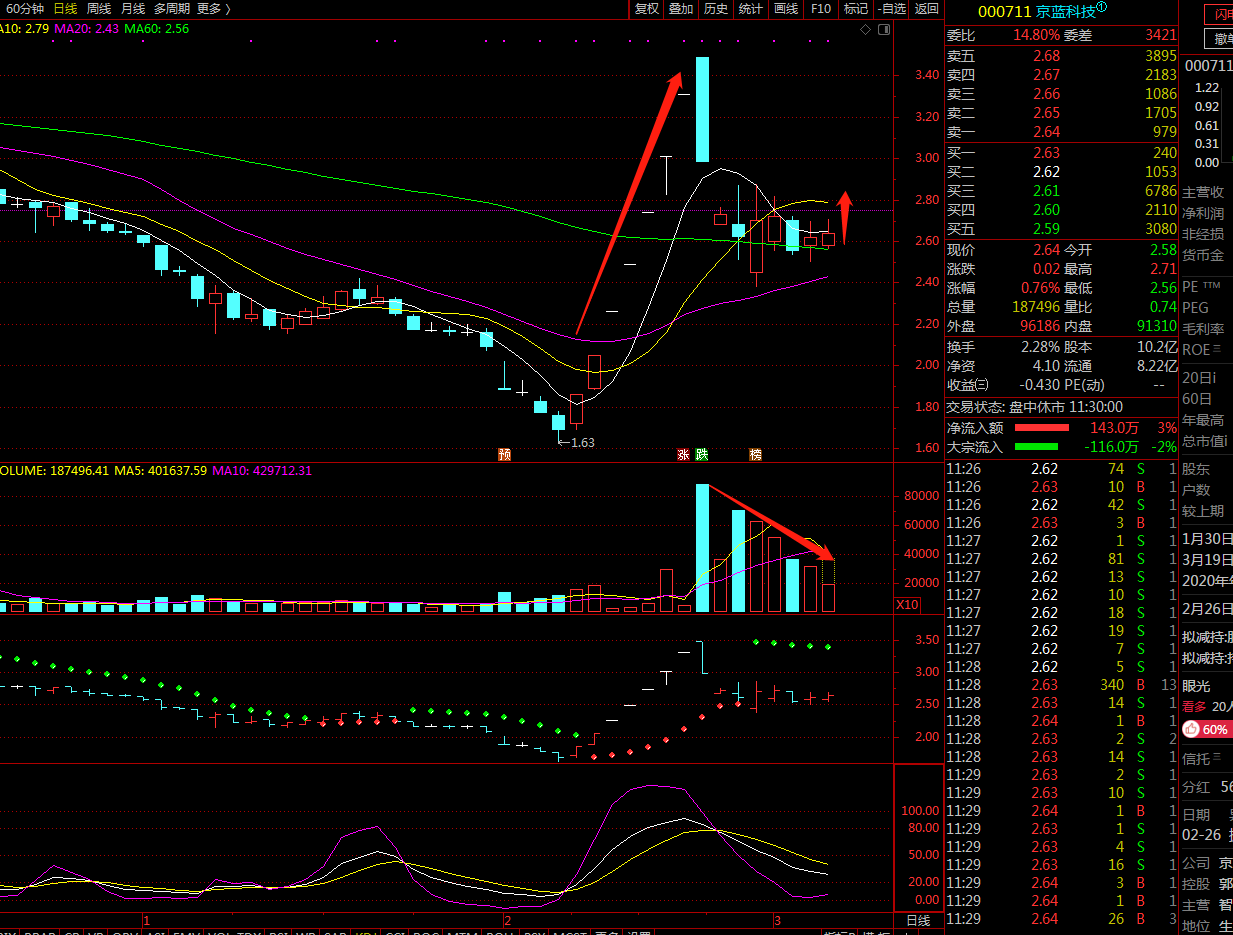
Task: Select the 卖五 ask row at 2.68
Action: point(1062,56)
